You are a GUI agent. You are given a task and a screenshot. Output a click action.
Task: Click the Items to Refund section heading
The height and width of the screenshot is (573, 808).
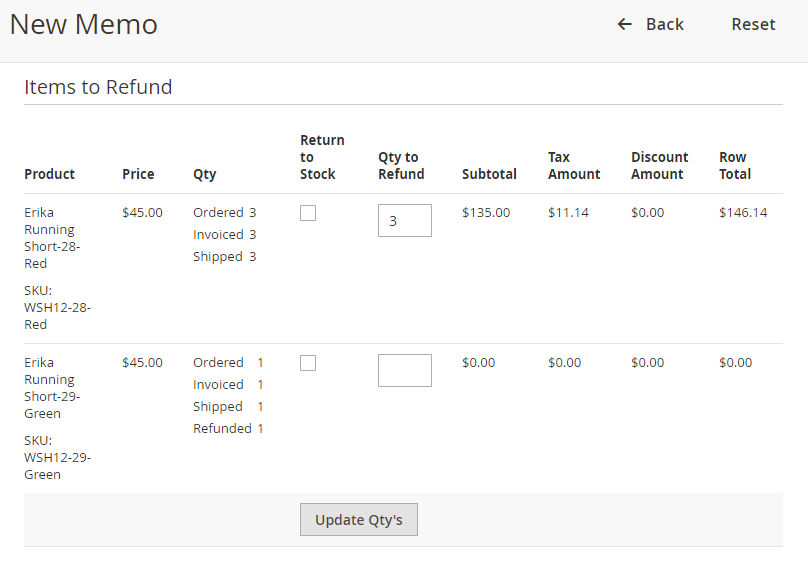point(98,87)
